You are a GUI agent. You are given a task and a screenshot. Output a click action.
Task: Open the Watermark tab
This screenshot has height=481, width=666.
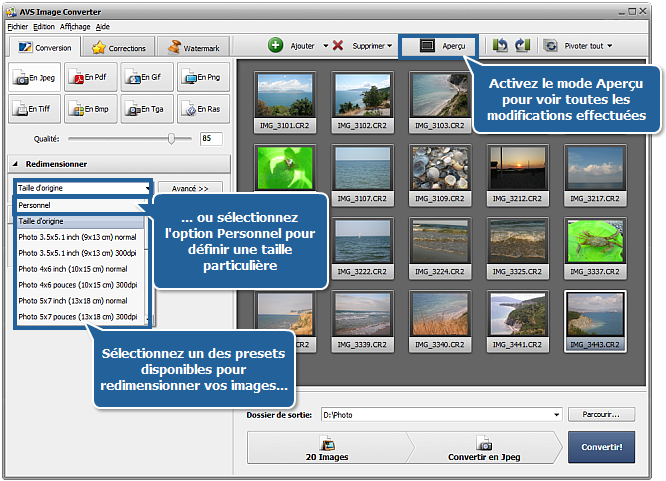[x=194, y=47]
